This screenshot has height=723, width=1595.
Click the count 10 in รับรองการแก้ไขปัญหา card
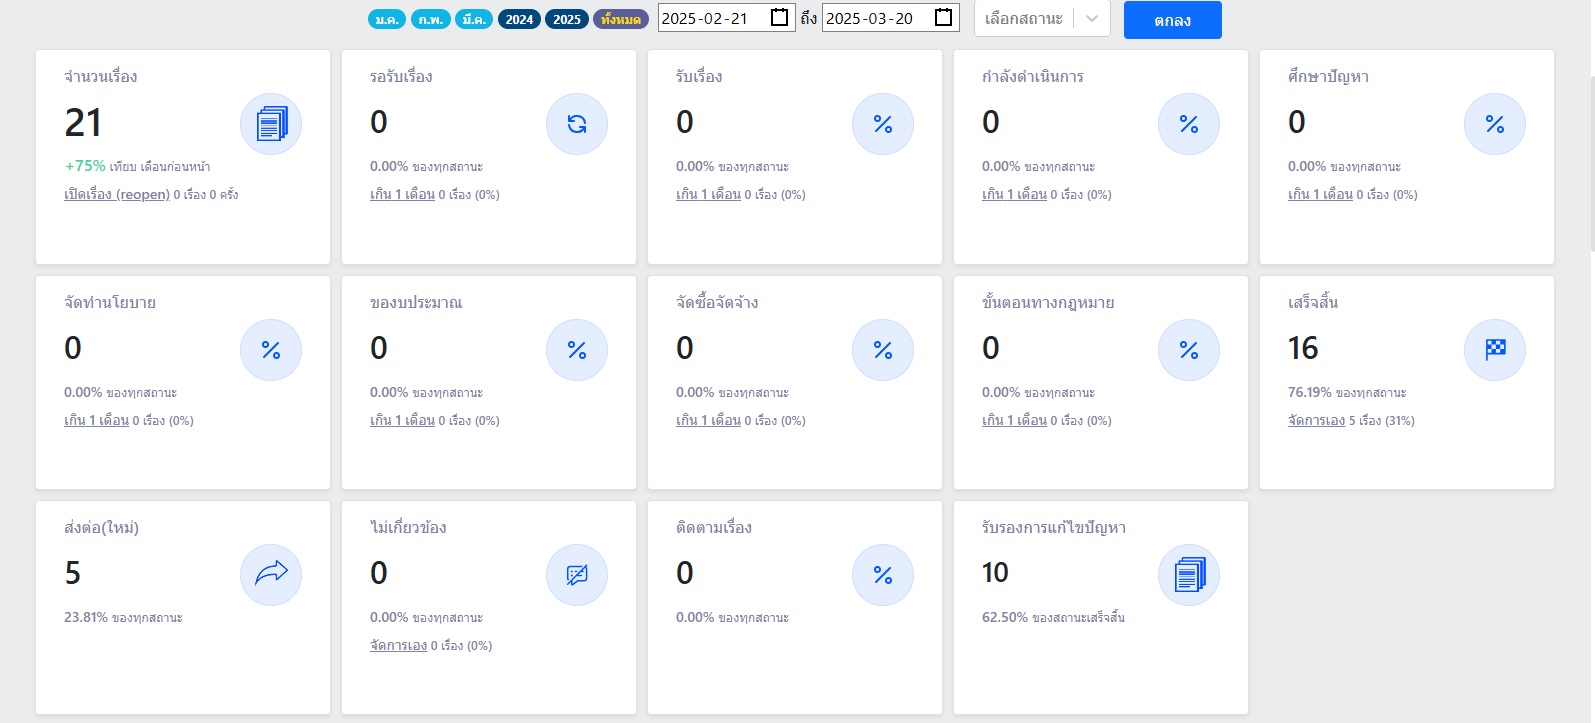[x=995, y=573]
